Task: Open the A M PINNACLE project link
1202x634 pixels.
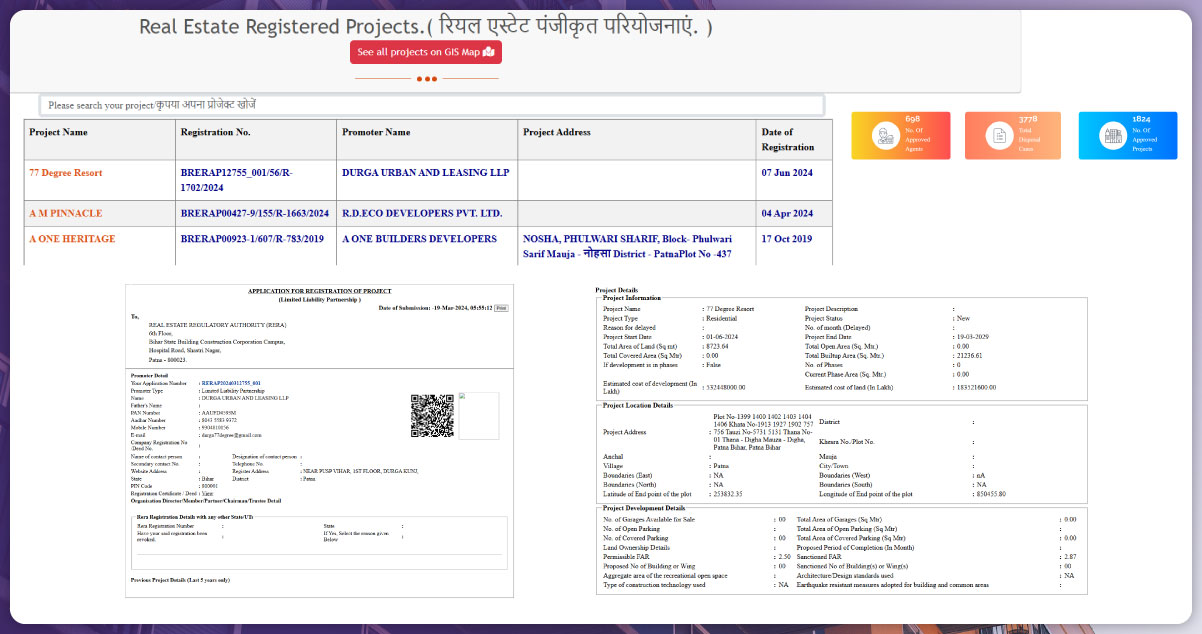Action: [66, 214]
